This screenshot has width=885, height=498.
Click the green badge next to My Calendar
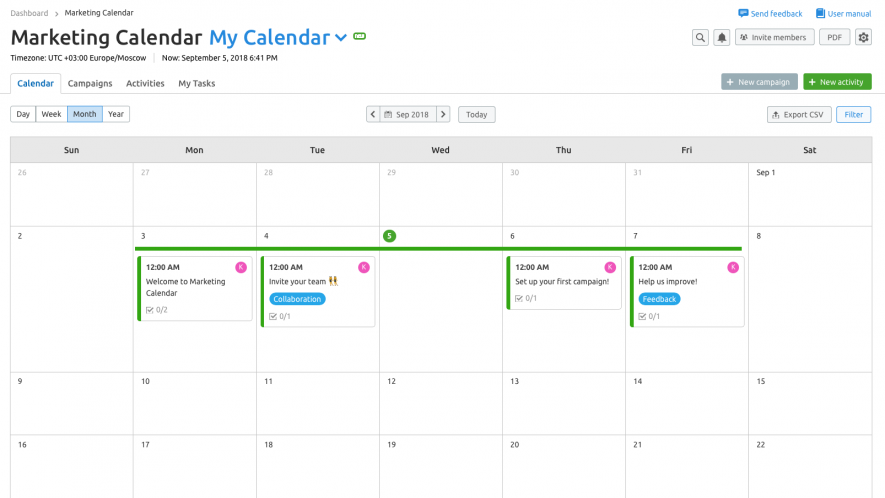pos(360,36)
